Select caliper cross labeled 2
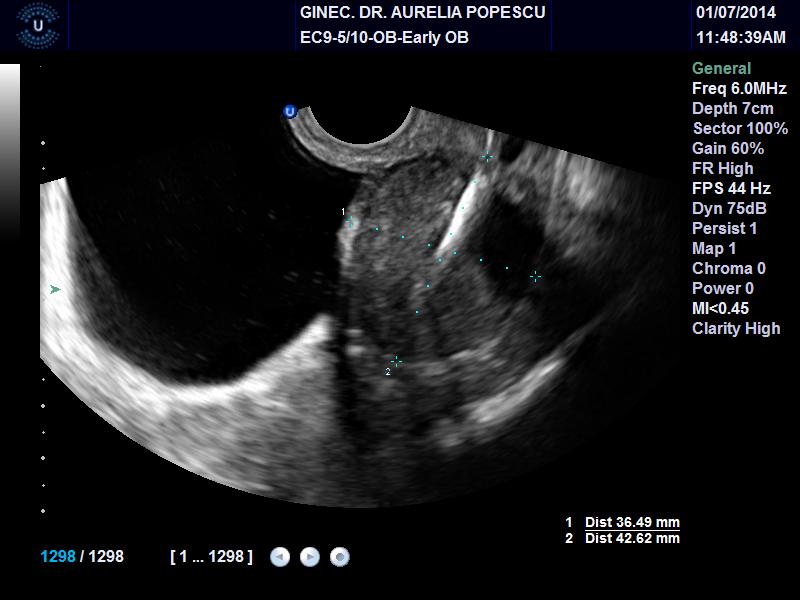Image resolution: width=800 pixels, height=600 pixels. point(396,362)
